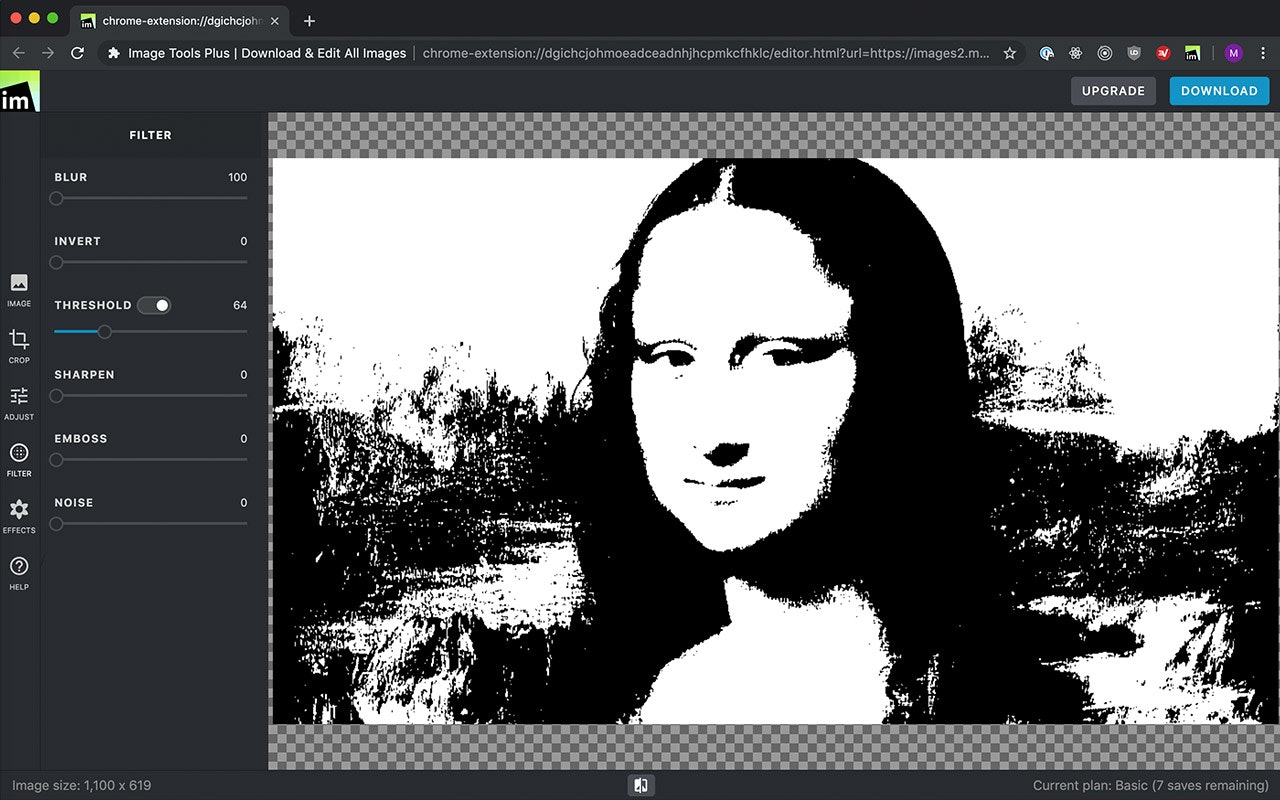Click the FILTER panel heading
Screen dimensions: 1280x800
pos(151,135)
